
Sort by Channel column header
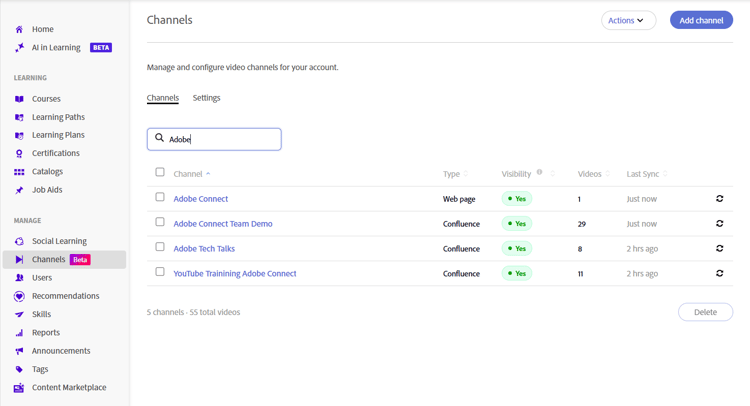(x=192, y=174)
